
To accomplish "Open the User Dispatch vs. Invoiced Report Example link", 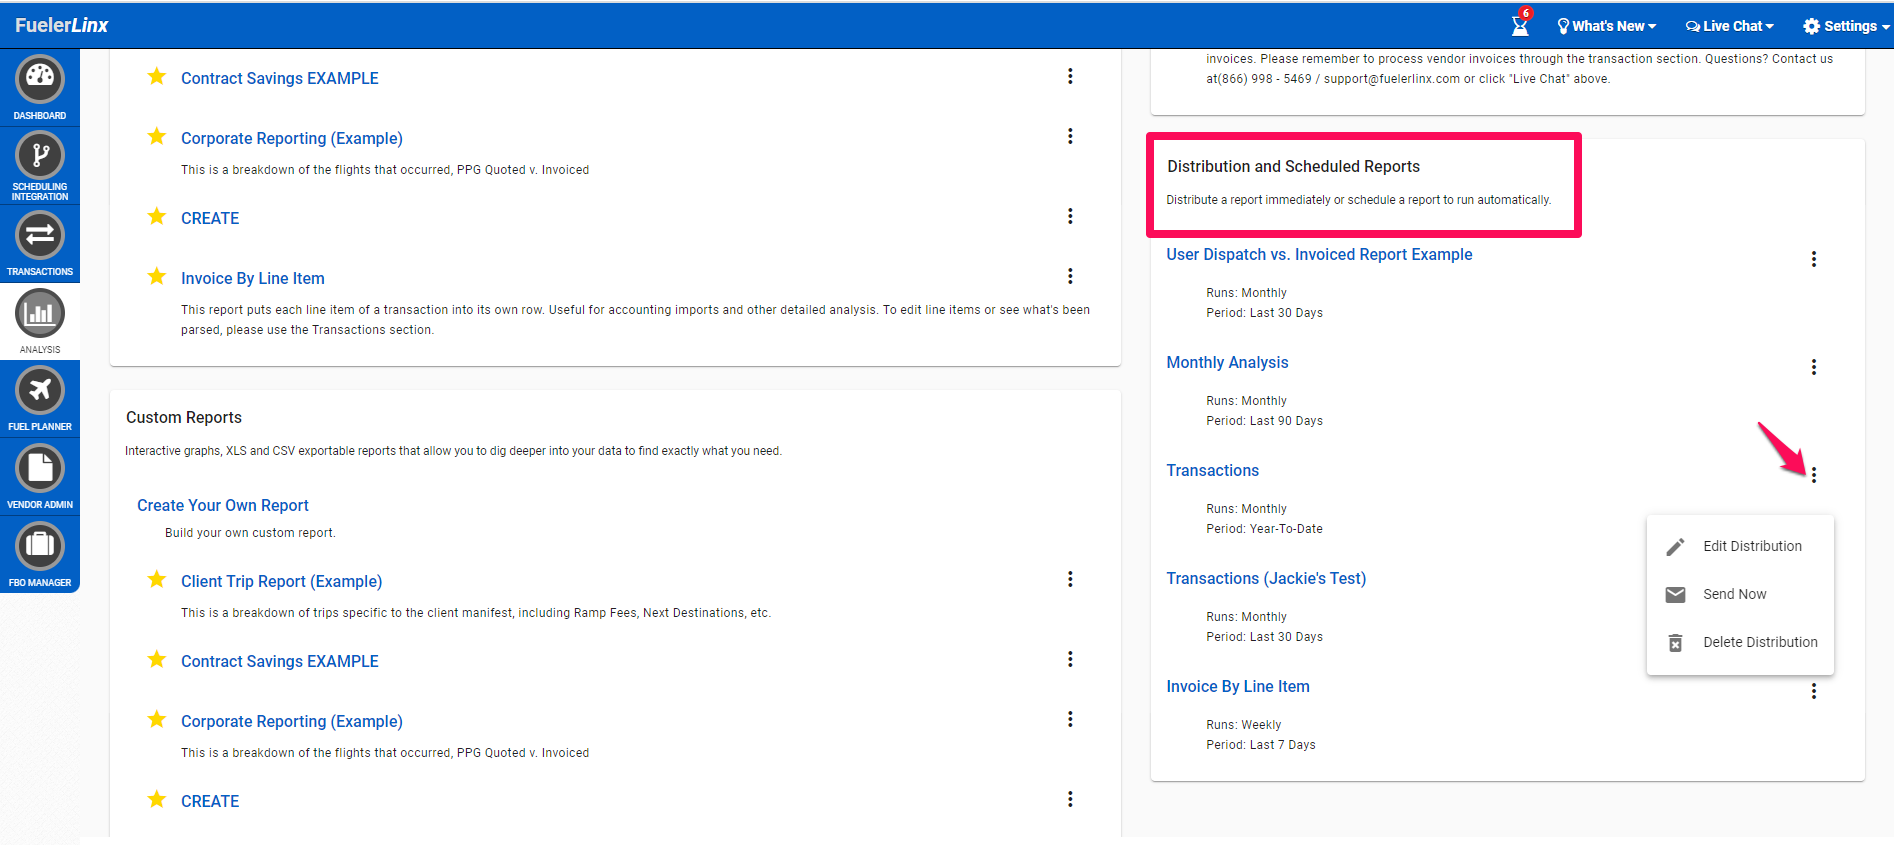I will coord(1319,255).
